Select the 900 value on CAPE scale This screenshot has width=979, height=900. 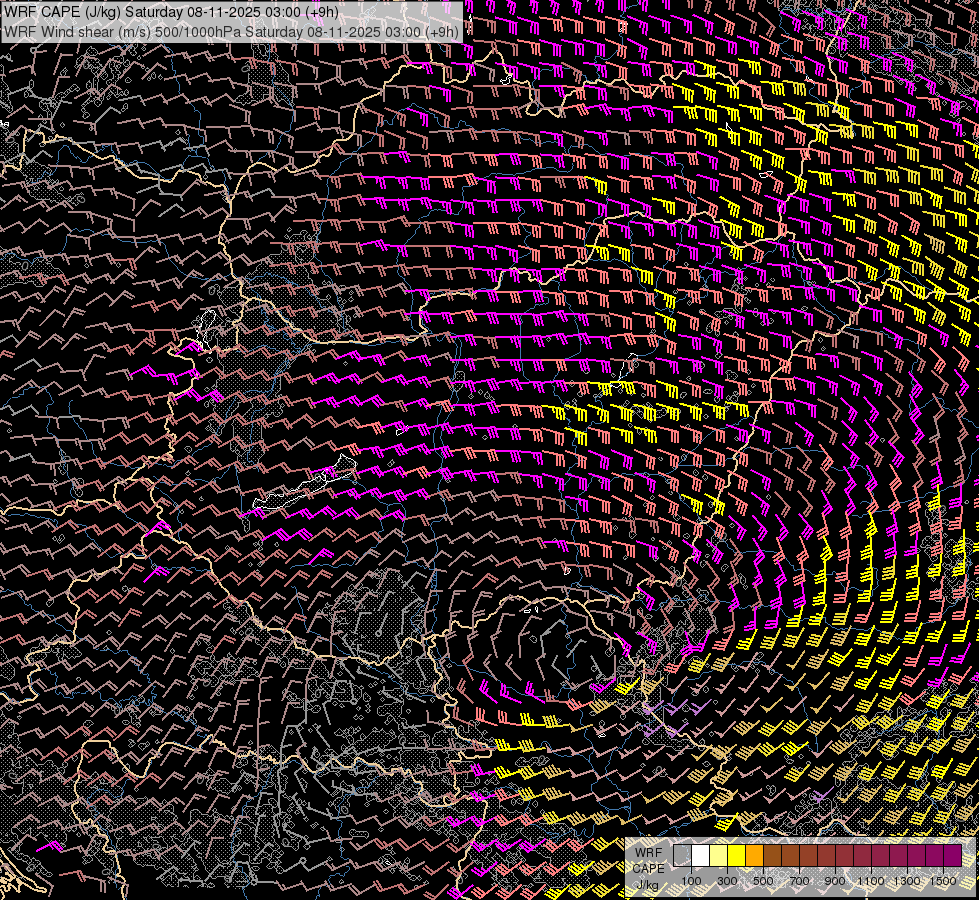tap(836, 881)
